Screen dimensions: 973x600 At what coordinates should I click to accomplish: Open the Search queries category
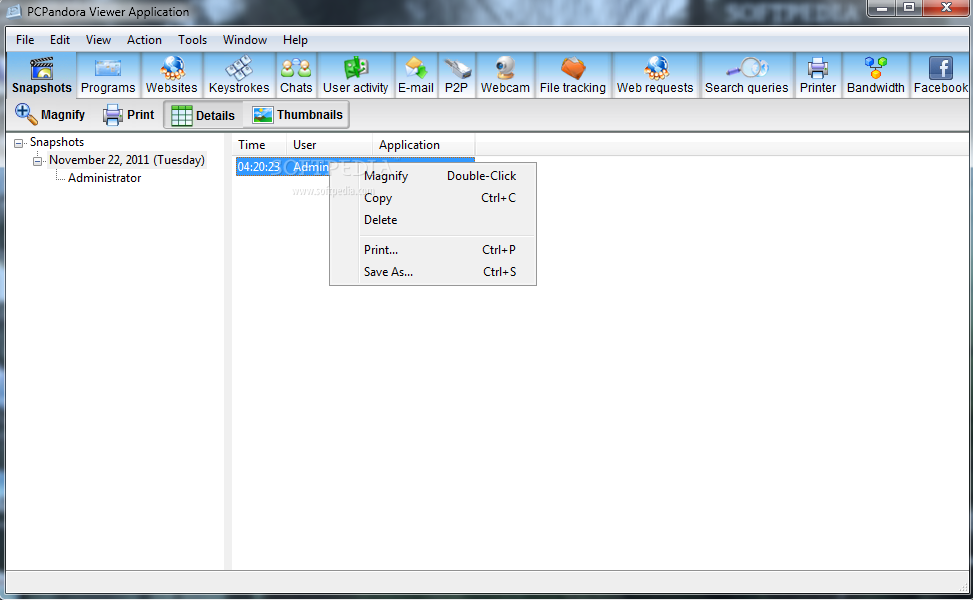click(x=747, y=75)
